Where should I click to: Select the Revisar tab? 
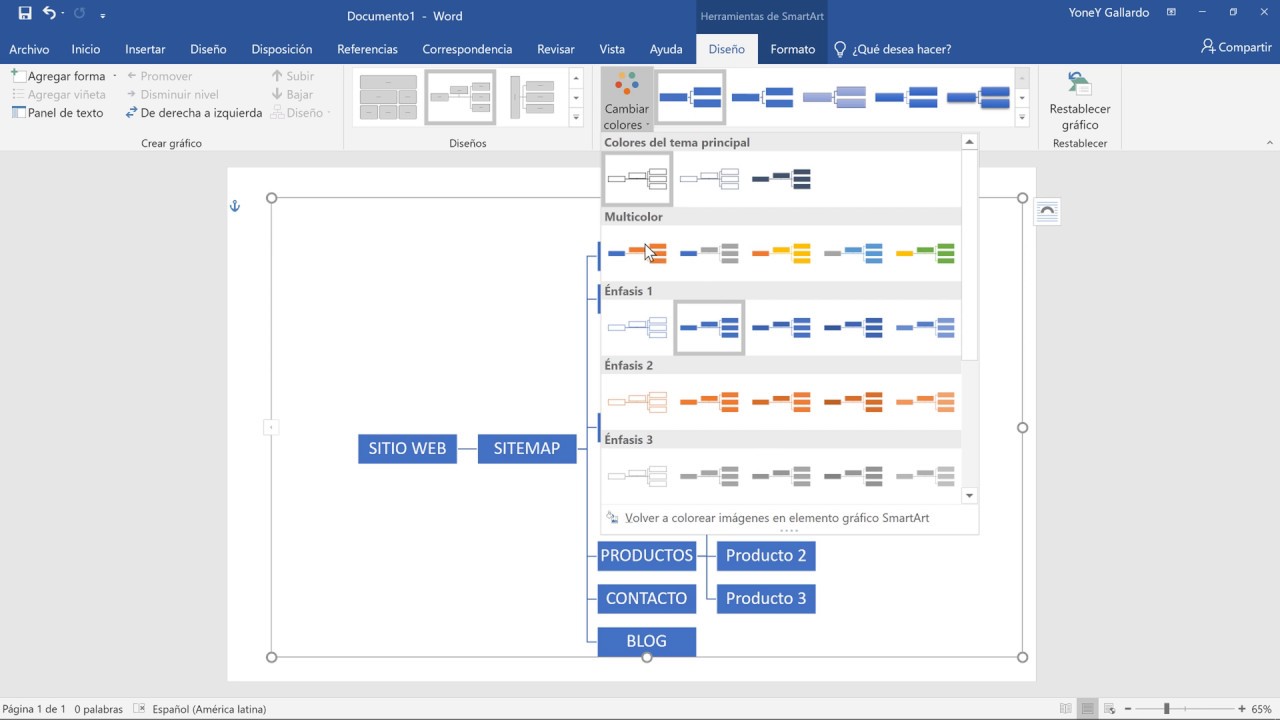[x=555, y=49]
